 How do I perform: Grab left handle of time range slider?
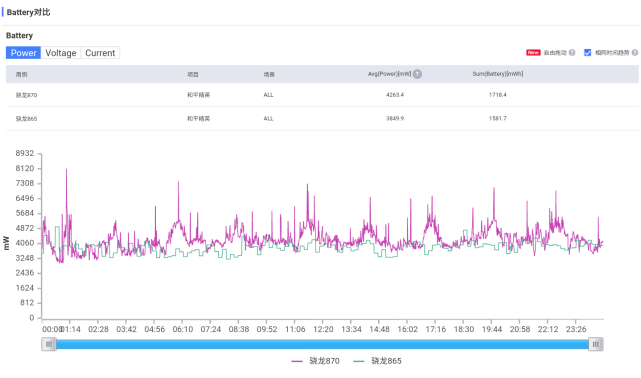tap(49, 344)
